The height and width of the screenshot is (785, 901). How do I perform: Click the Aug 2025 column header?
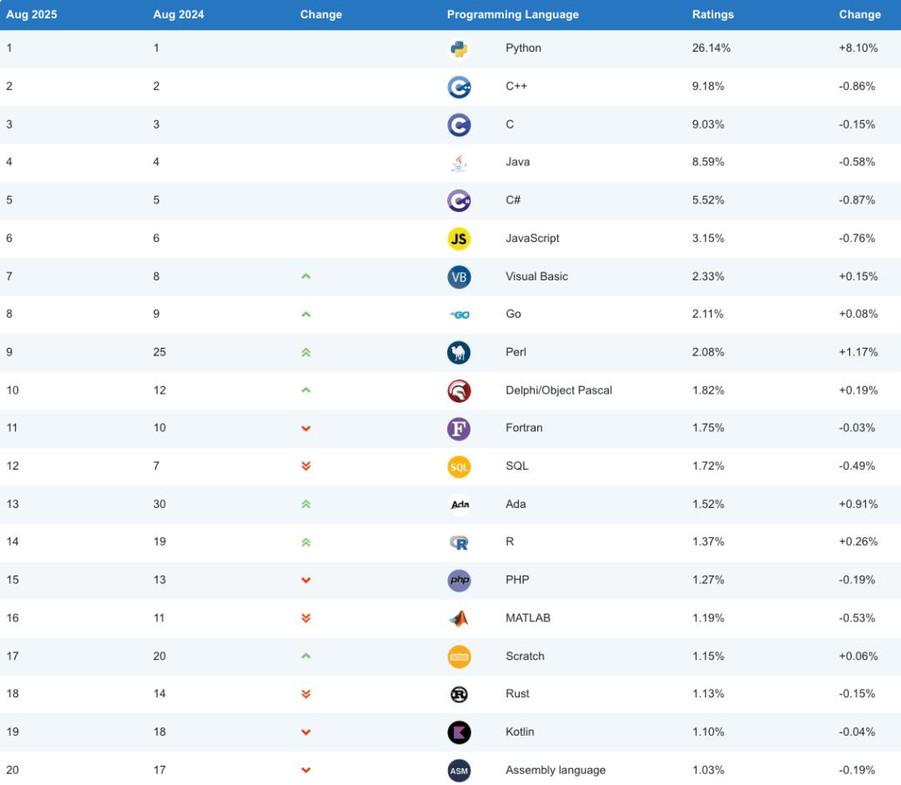(x=32, y=15)
